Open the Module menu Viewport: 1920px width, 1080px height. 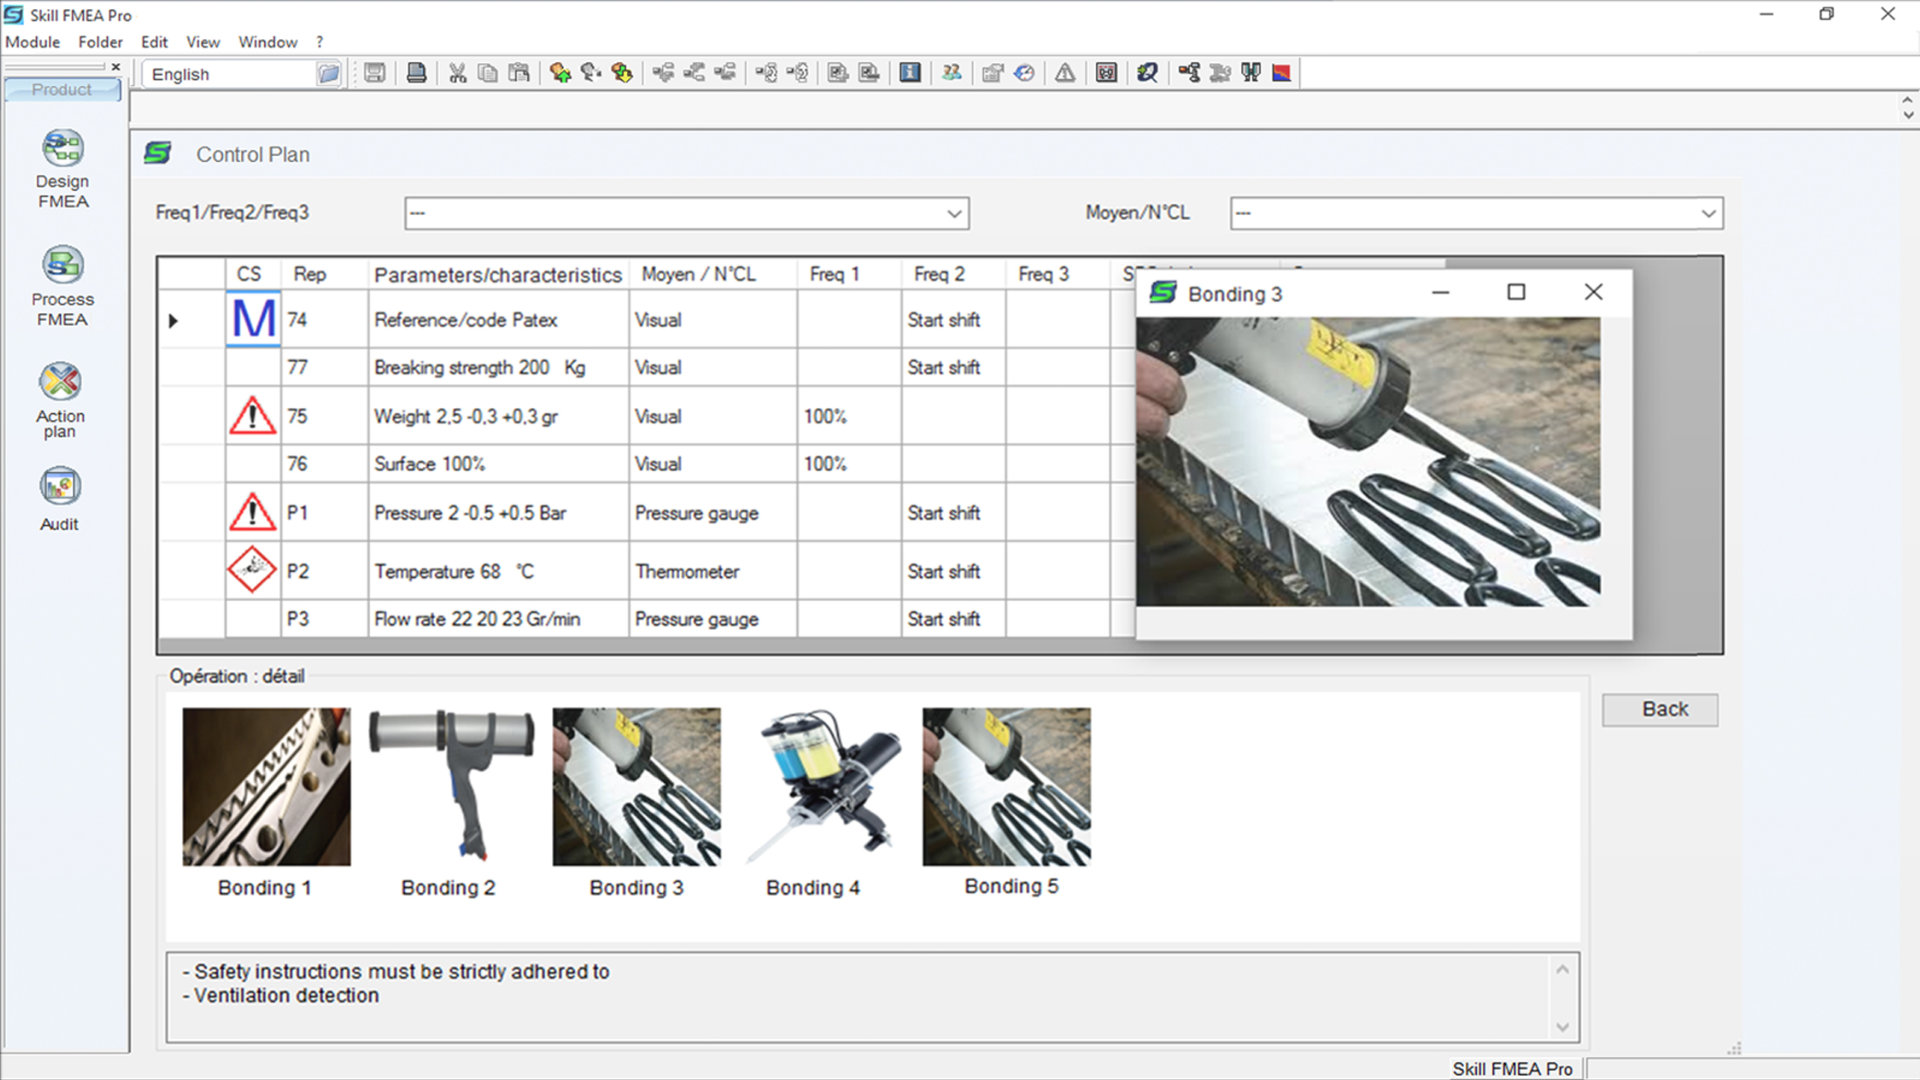click(x=32, y=42)
